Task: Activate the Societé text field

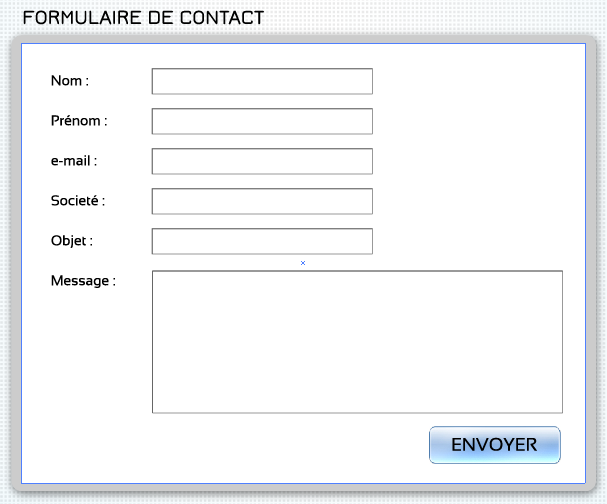Action: tap(262, 201)
